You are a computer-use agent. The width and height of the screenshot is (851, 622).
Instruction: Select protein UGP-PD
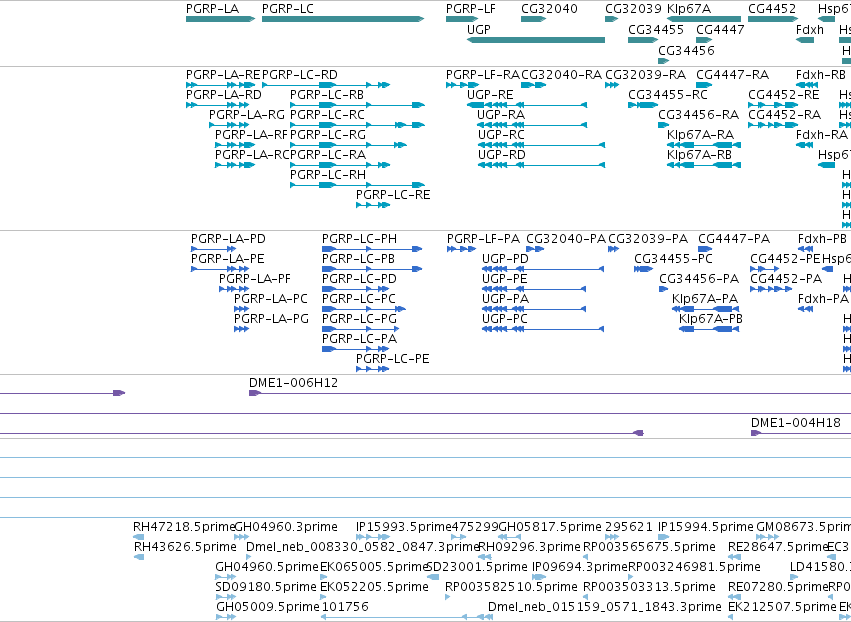click(x=505, y=259)
